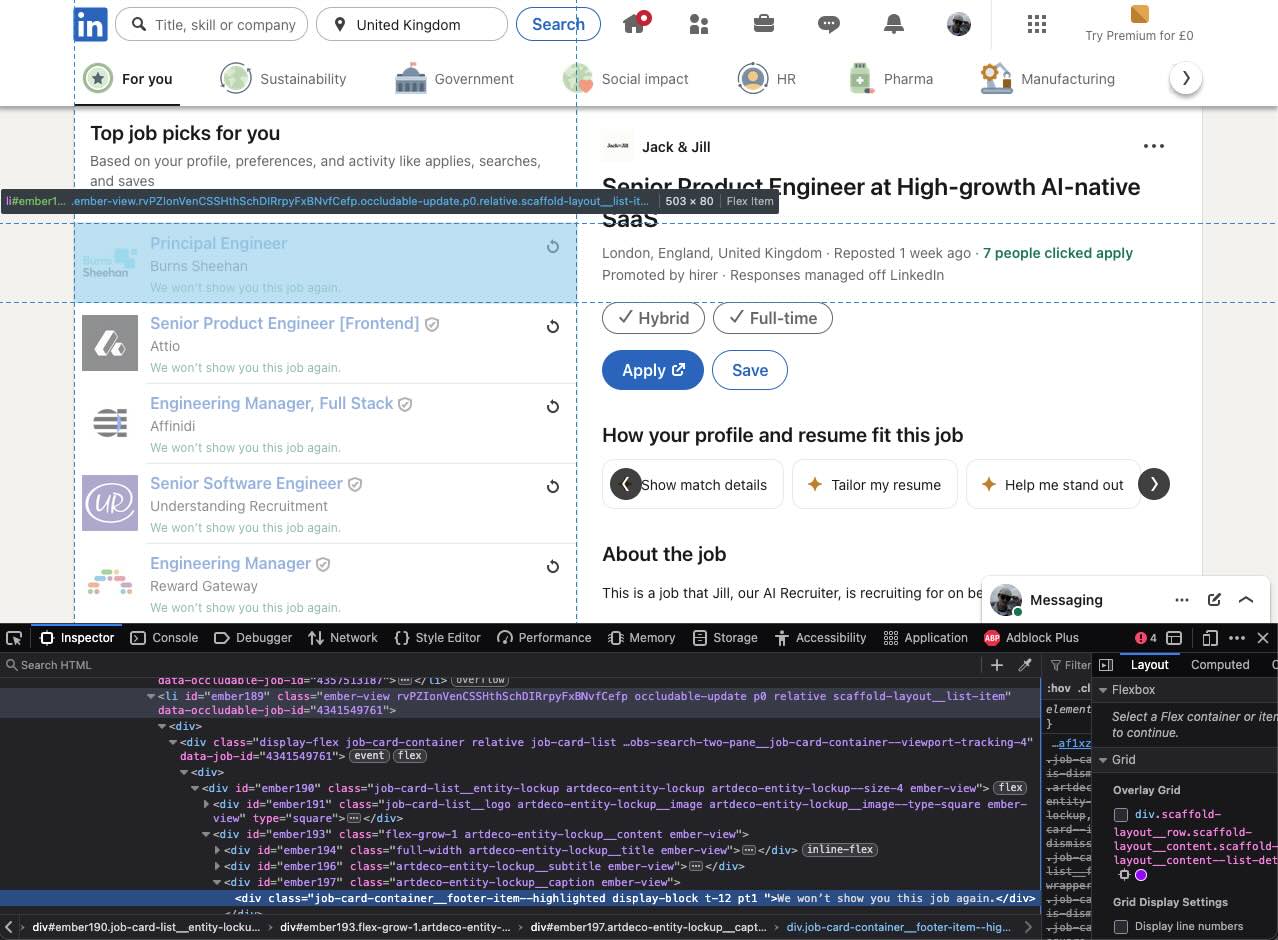Open the LinkedIn notifications bell

893,23
